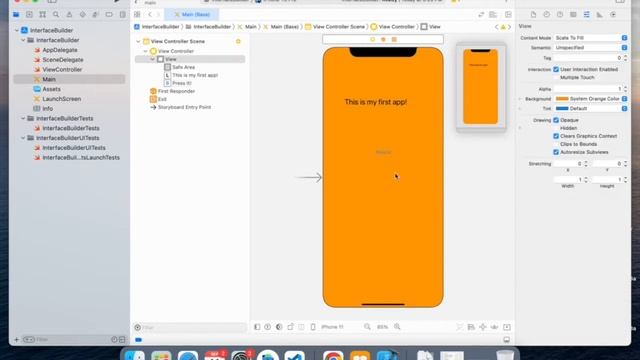Viewport: 640px width, 360px height.
Task: Select 'This is my first app!' label on canvas
Action: [376, 102]
